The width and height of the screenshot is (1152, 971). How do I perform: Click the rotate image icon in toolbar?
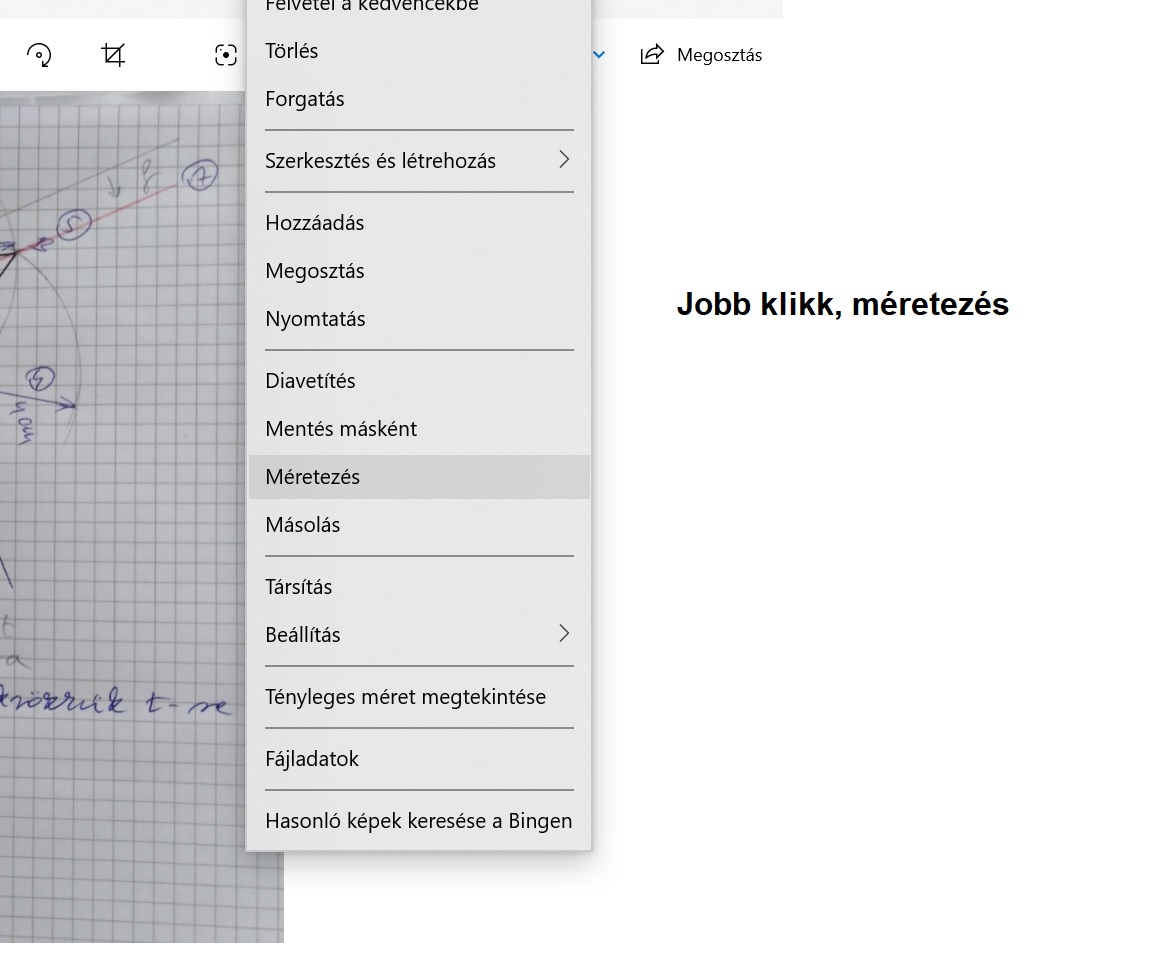click(39, 55)
